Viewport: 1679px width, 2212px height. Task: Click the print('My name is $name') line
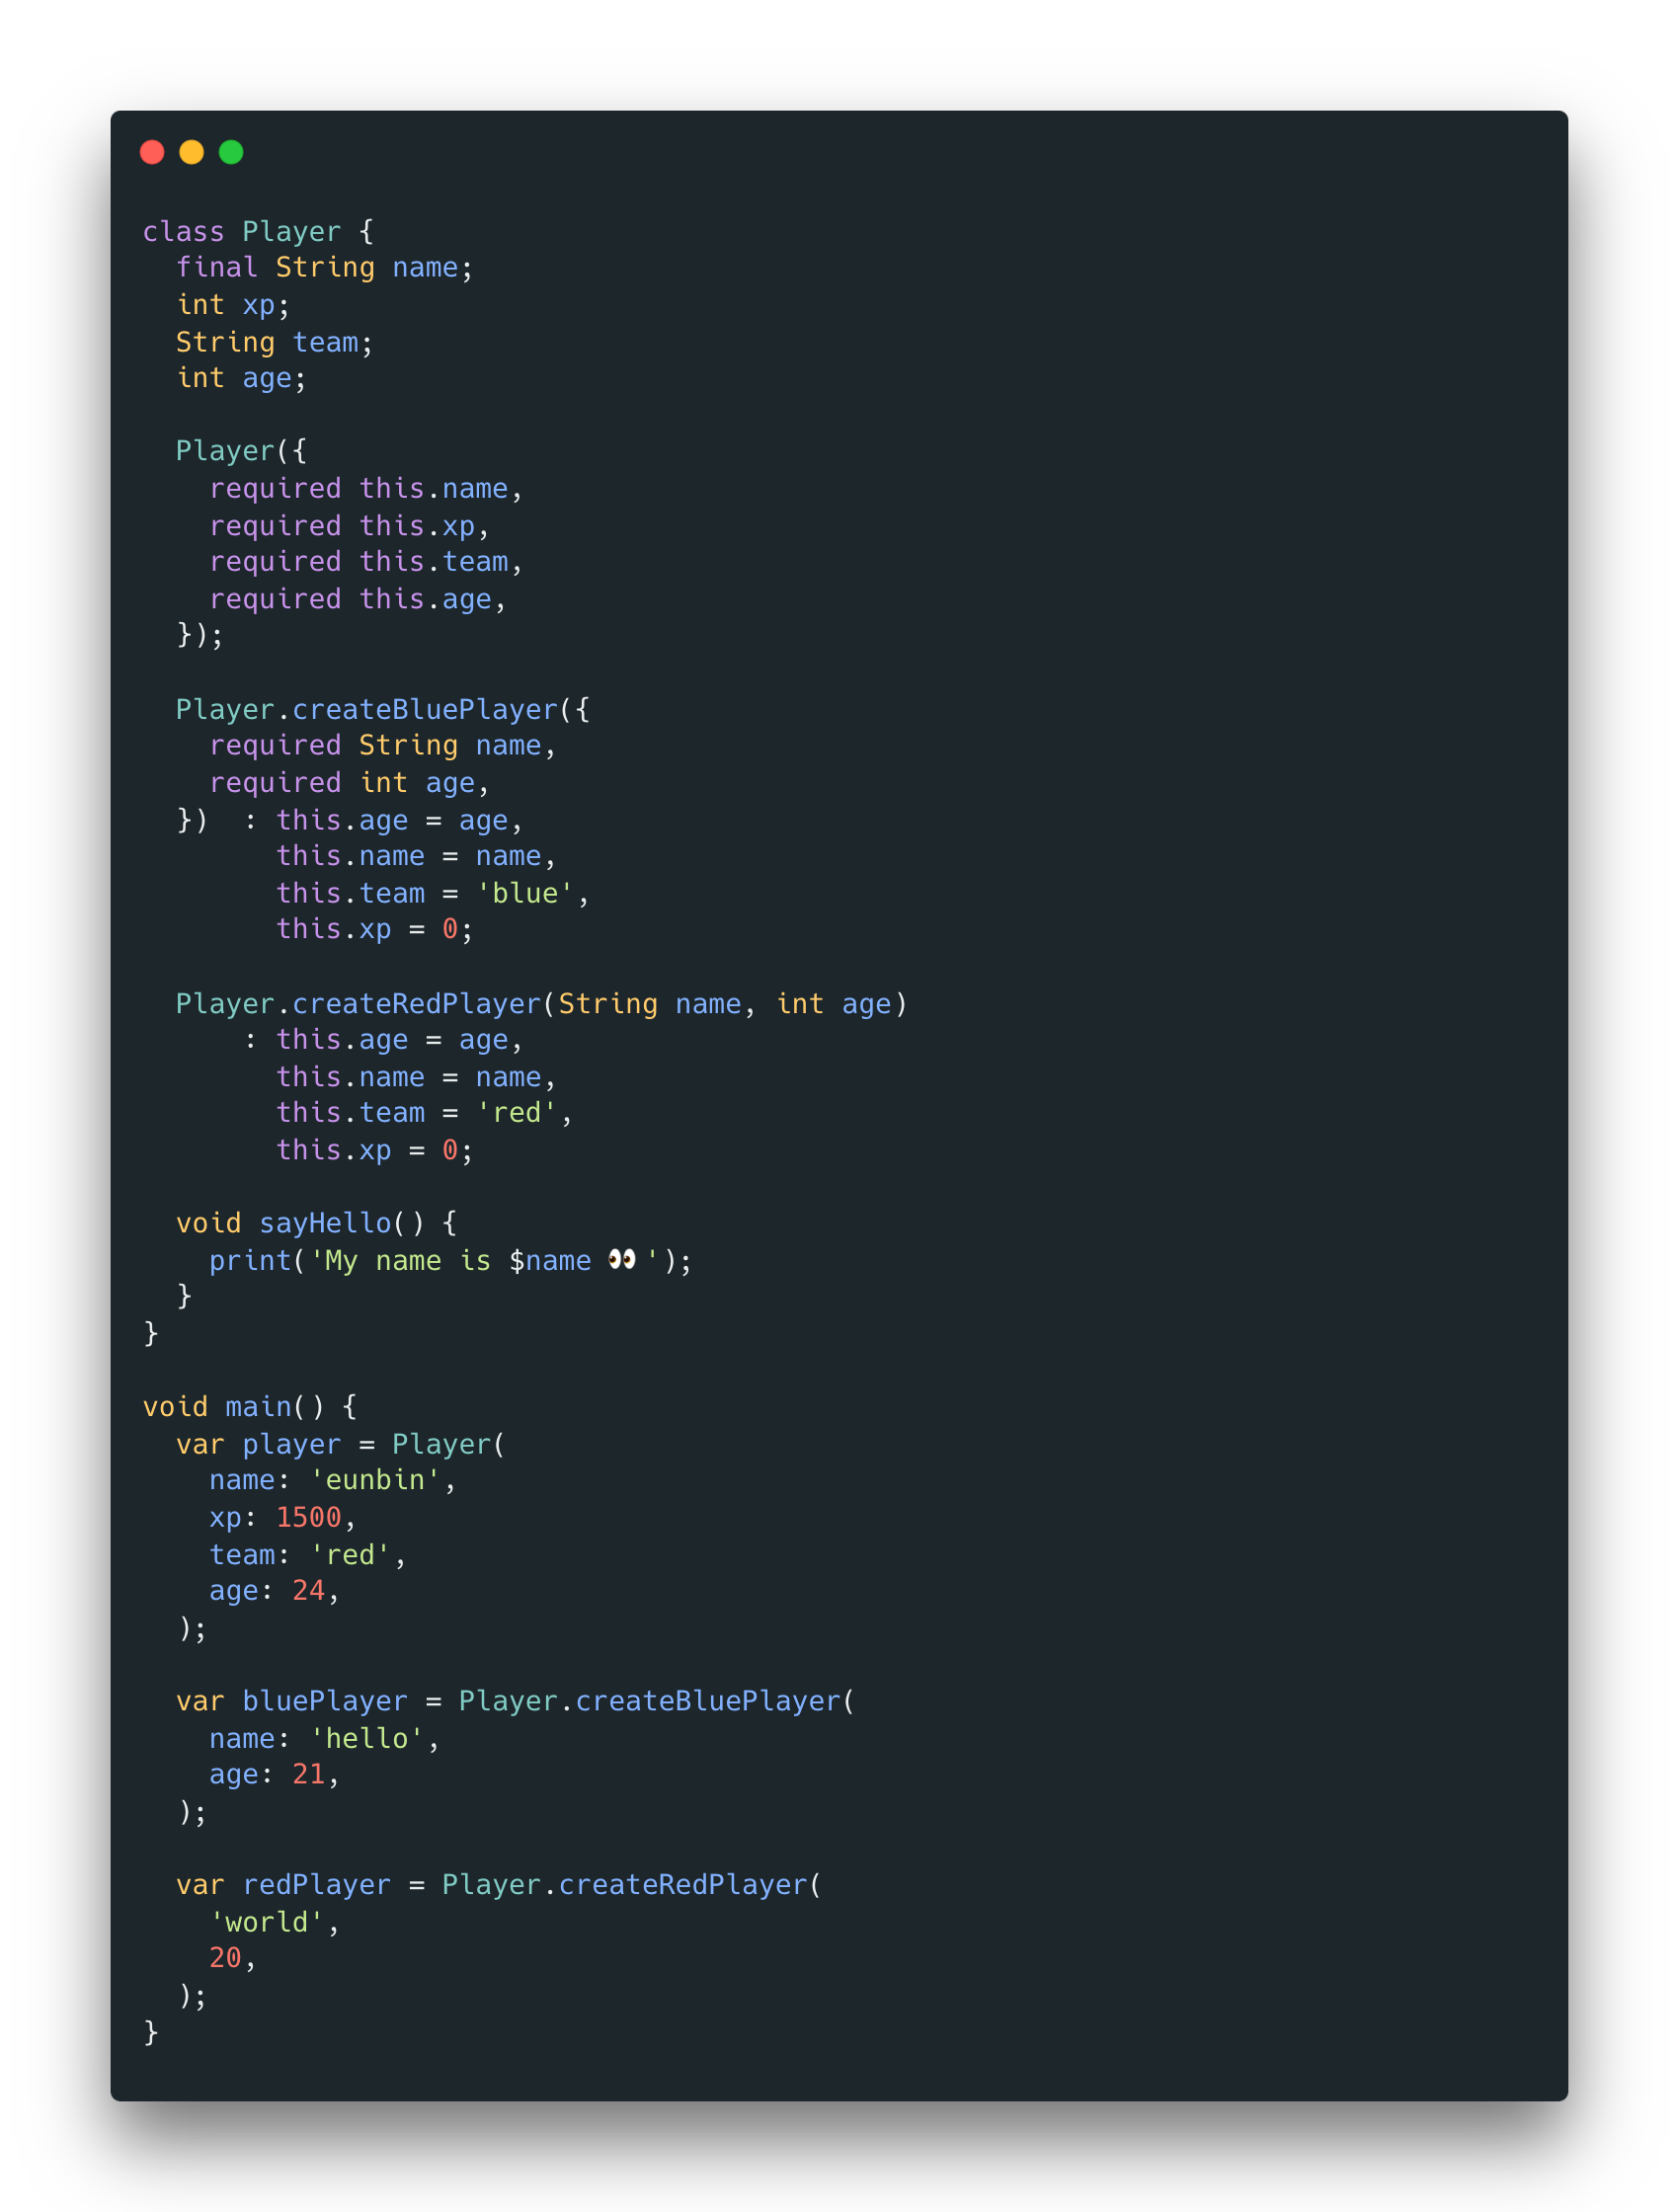[x=450, y=1261]
